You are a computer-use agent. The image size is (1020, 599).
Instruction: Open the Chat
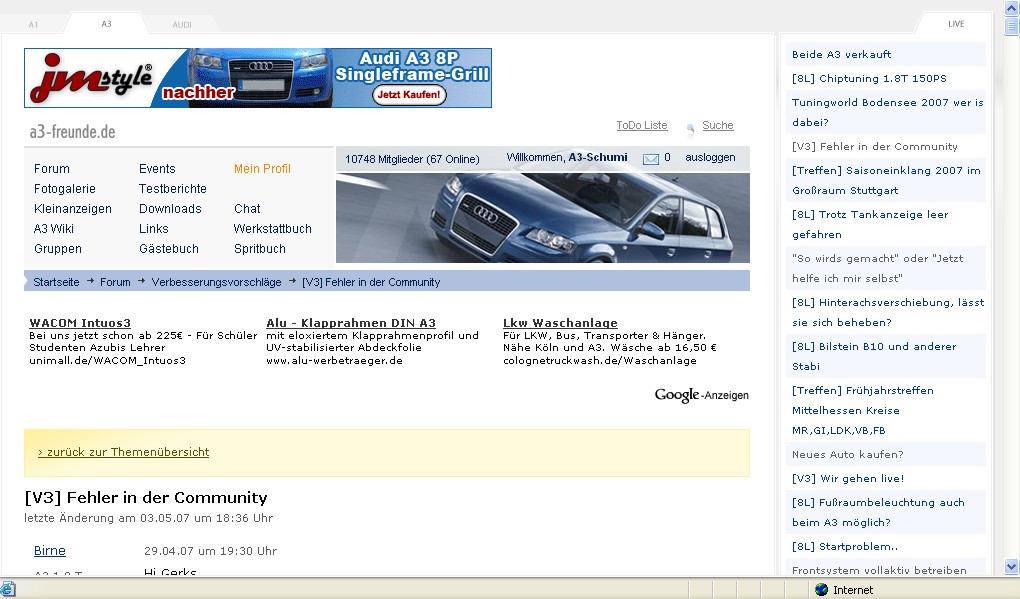click(x=247, y=209)
